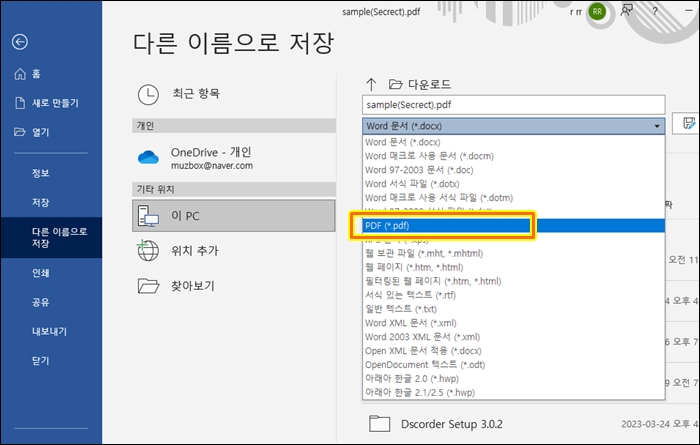
Task: Choose 일반 텍스트 (*.txt)
Action: (x=513, y=309)
